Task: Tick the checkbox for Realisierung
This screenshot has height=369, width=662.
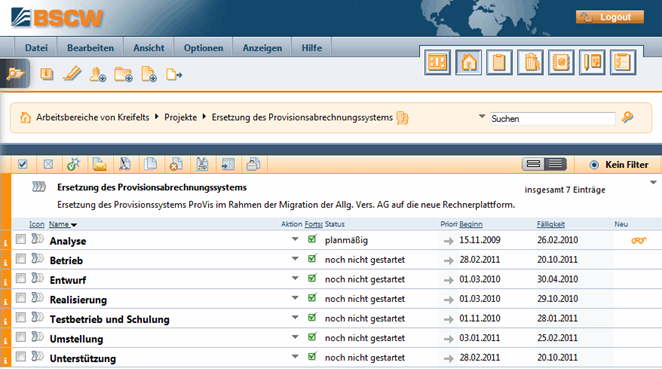Action: [x=20, y=298]
